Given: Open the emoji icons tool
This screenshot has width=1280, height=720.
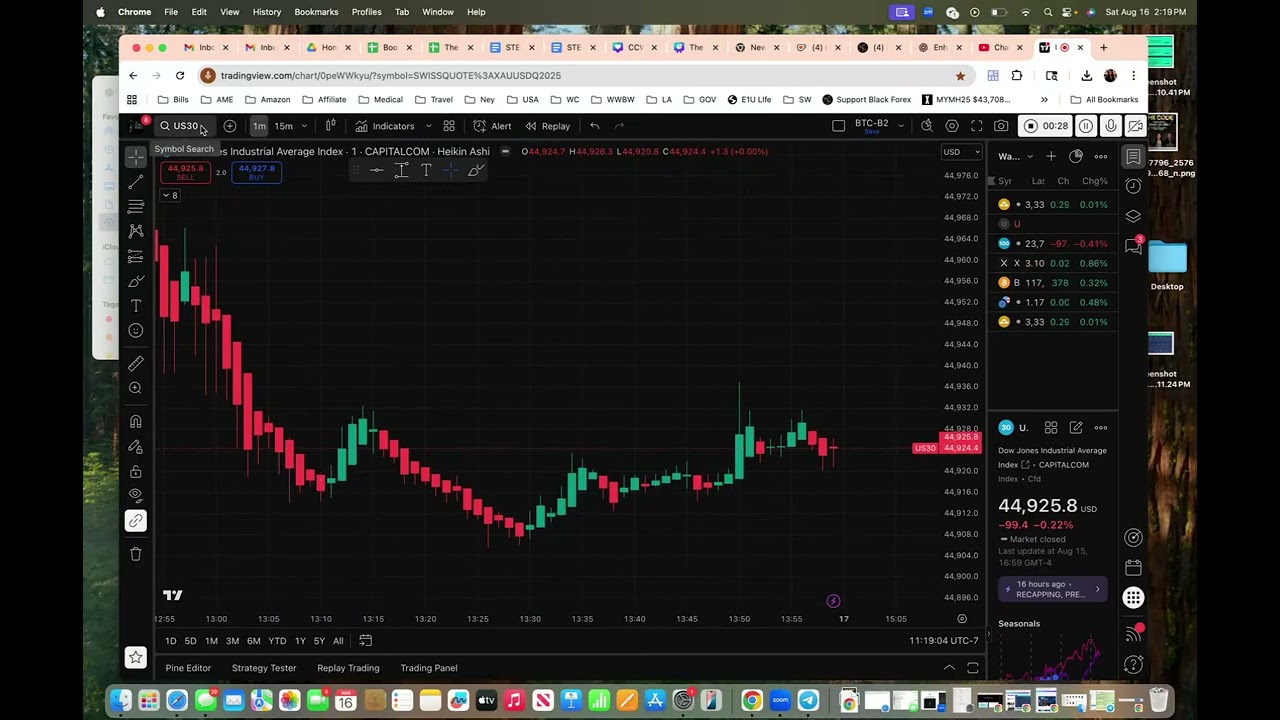Looking at the screenshot, I should pos(136,330).
